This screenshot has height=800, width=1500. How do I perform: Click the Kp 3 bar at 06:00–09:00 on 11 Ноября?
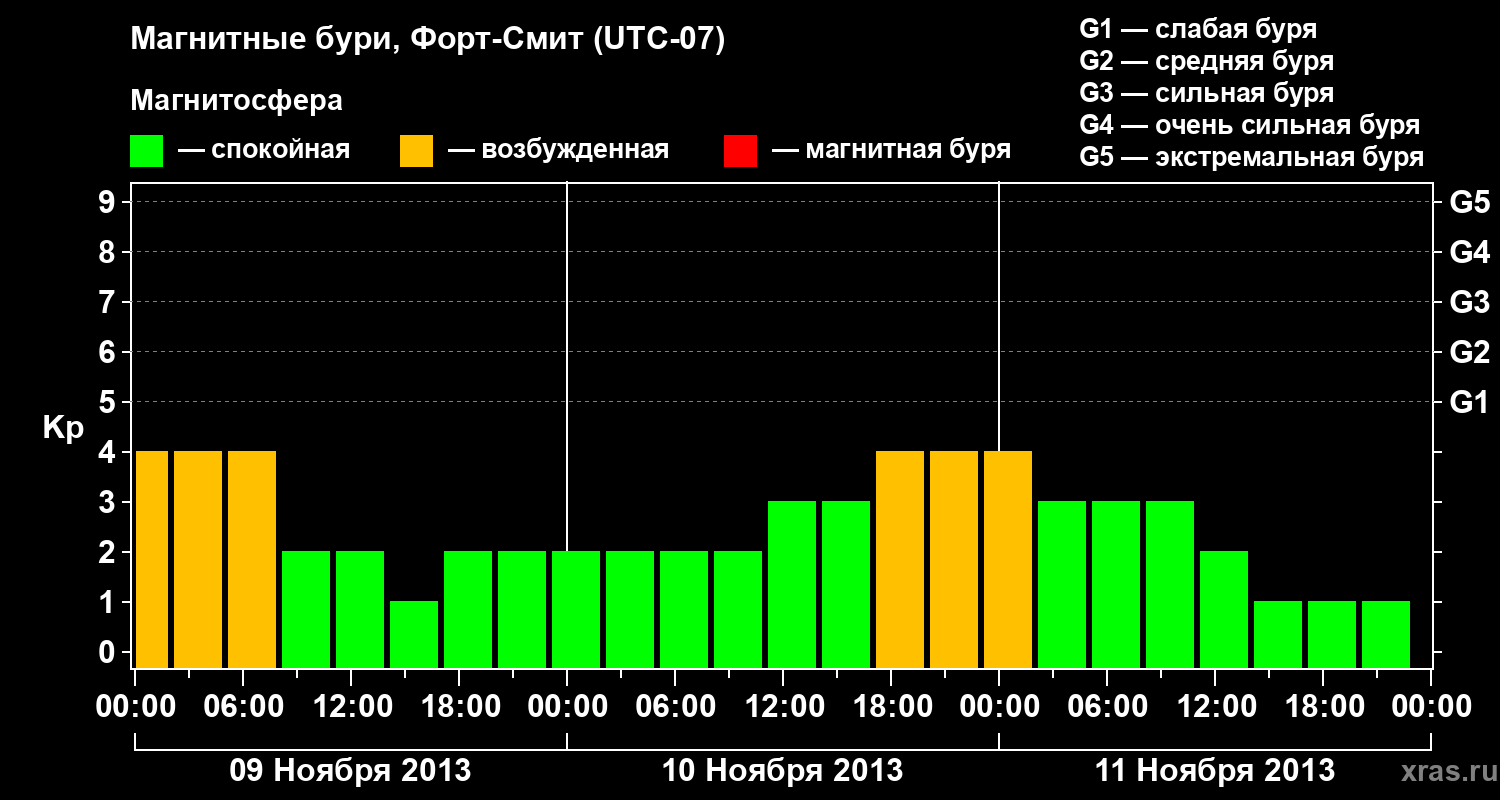click(1116, 584)
